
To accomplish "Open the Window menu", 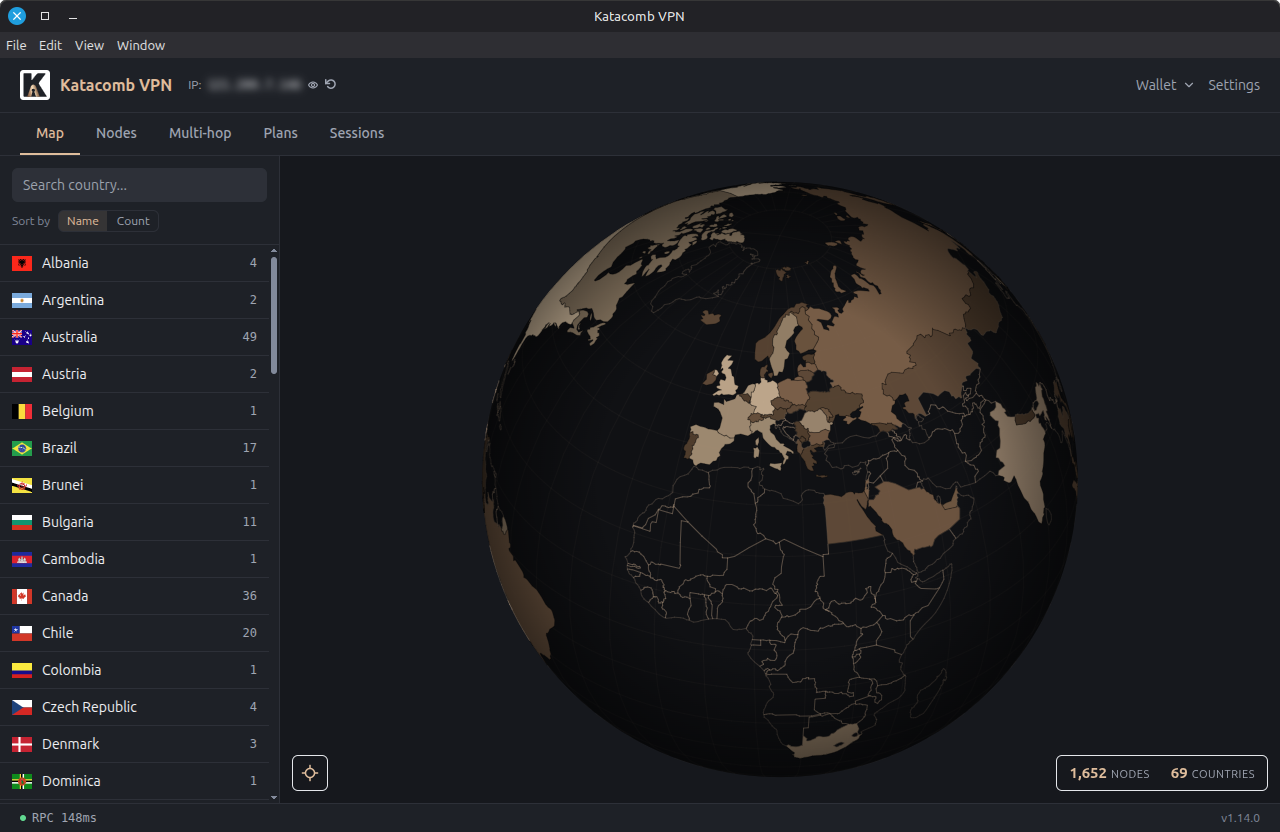I will point(141,45).
